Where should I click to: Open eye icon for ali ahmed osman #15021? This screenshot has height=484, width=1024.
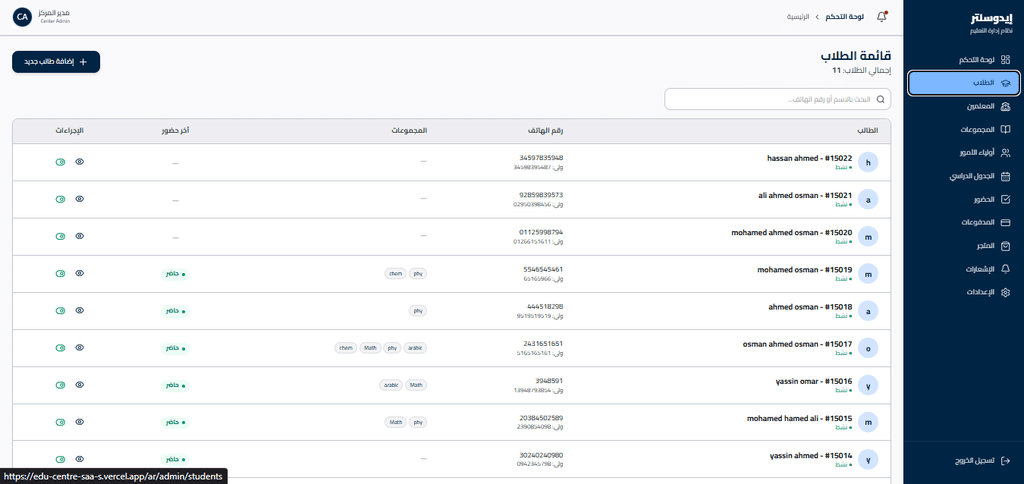pyautogui.click(x=80, y=199)
